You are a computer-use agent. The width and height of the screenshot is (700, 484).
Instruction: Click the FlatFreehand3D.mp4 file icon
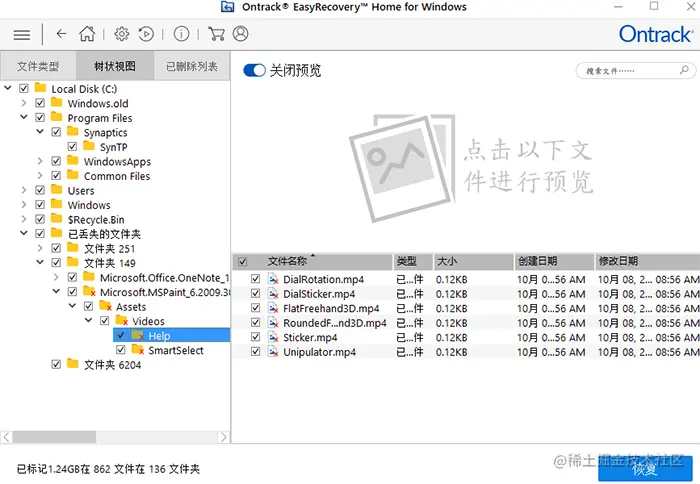[273, 308]
